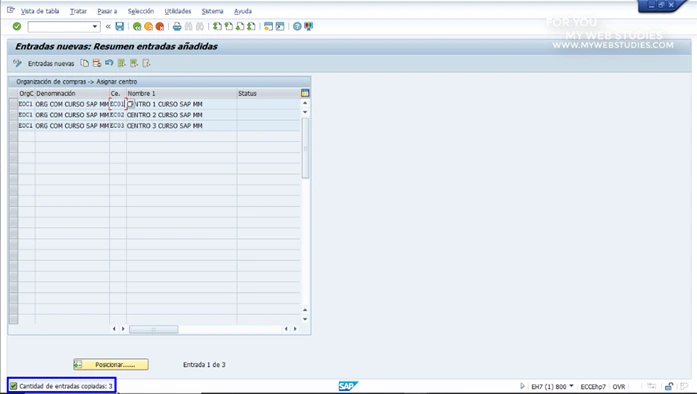
Task: Click the Status column header
Action: tap(268, 93)
